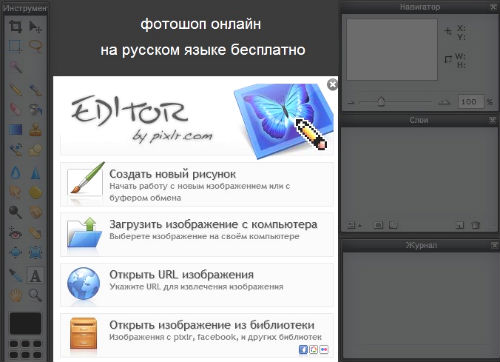500x362 pixels.
Task: Click Открыть URL изображения option
Action: coord(197,285)
